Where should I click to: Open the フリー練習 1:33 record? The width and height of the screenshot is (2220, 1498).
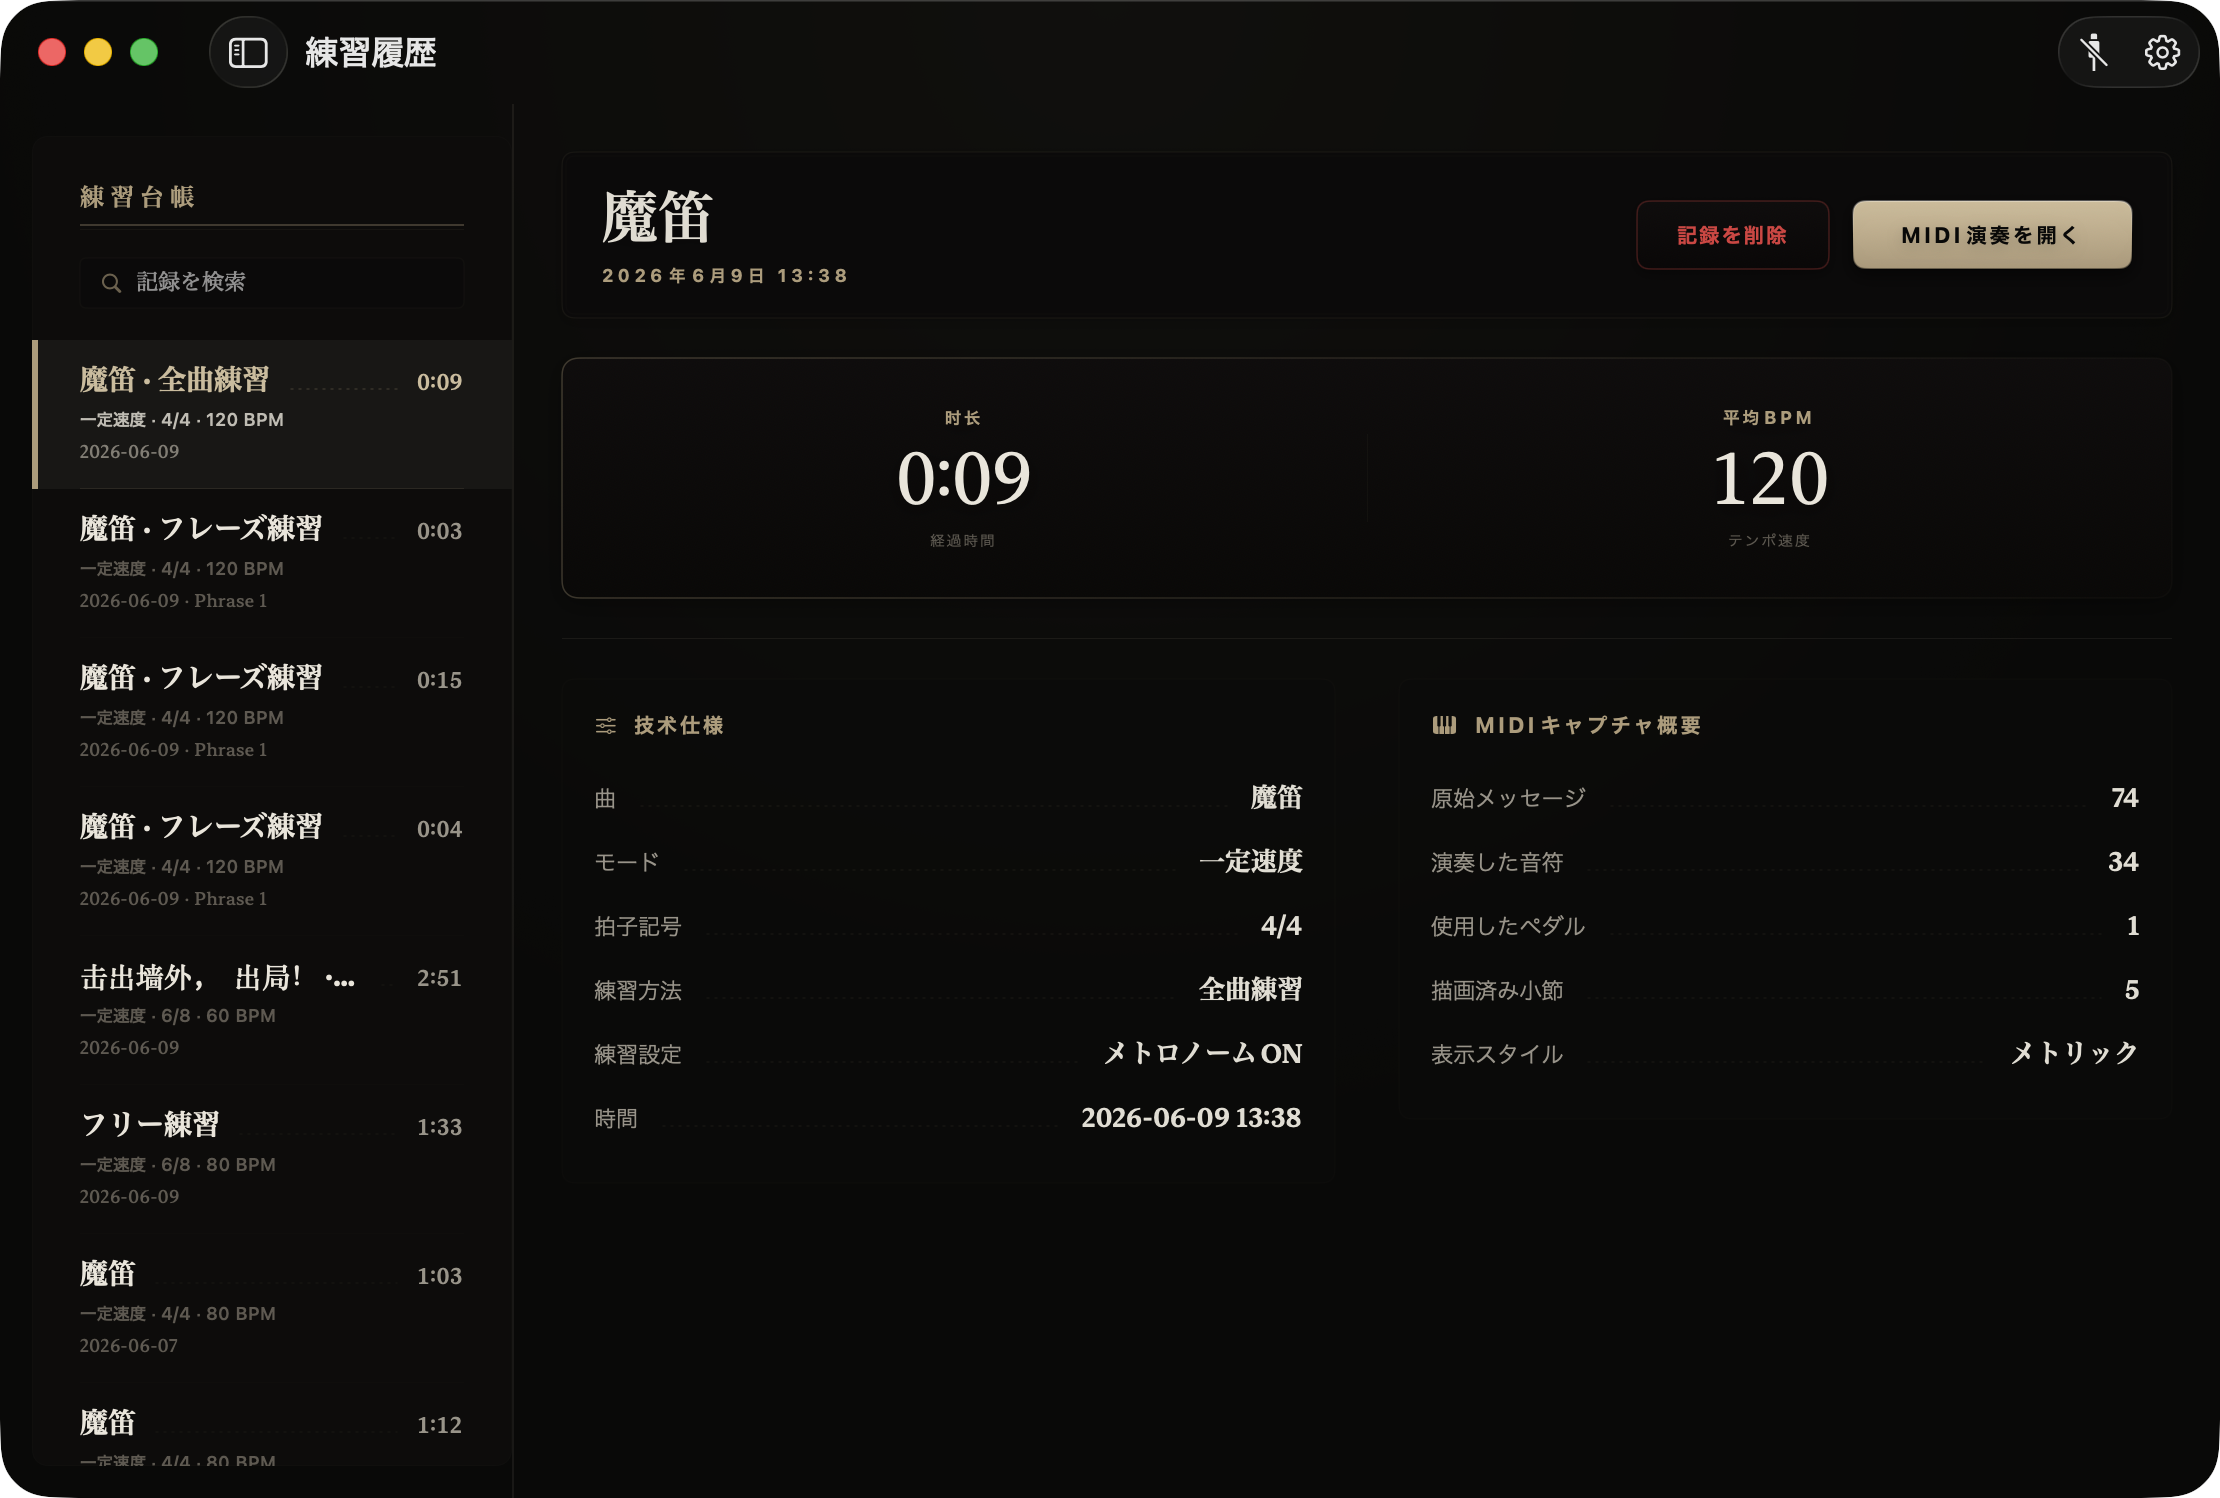pyautogui.click(x=272, y=1159)
